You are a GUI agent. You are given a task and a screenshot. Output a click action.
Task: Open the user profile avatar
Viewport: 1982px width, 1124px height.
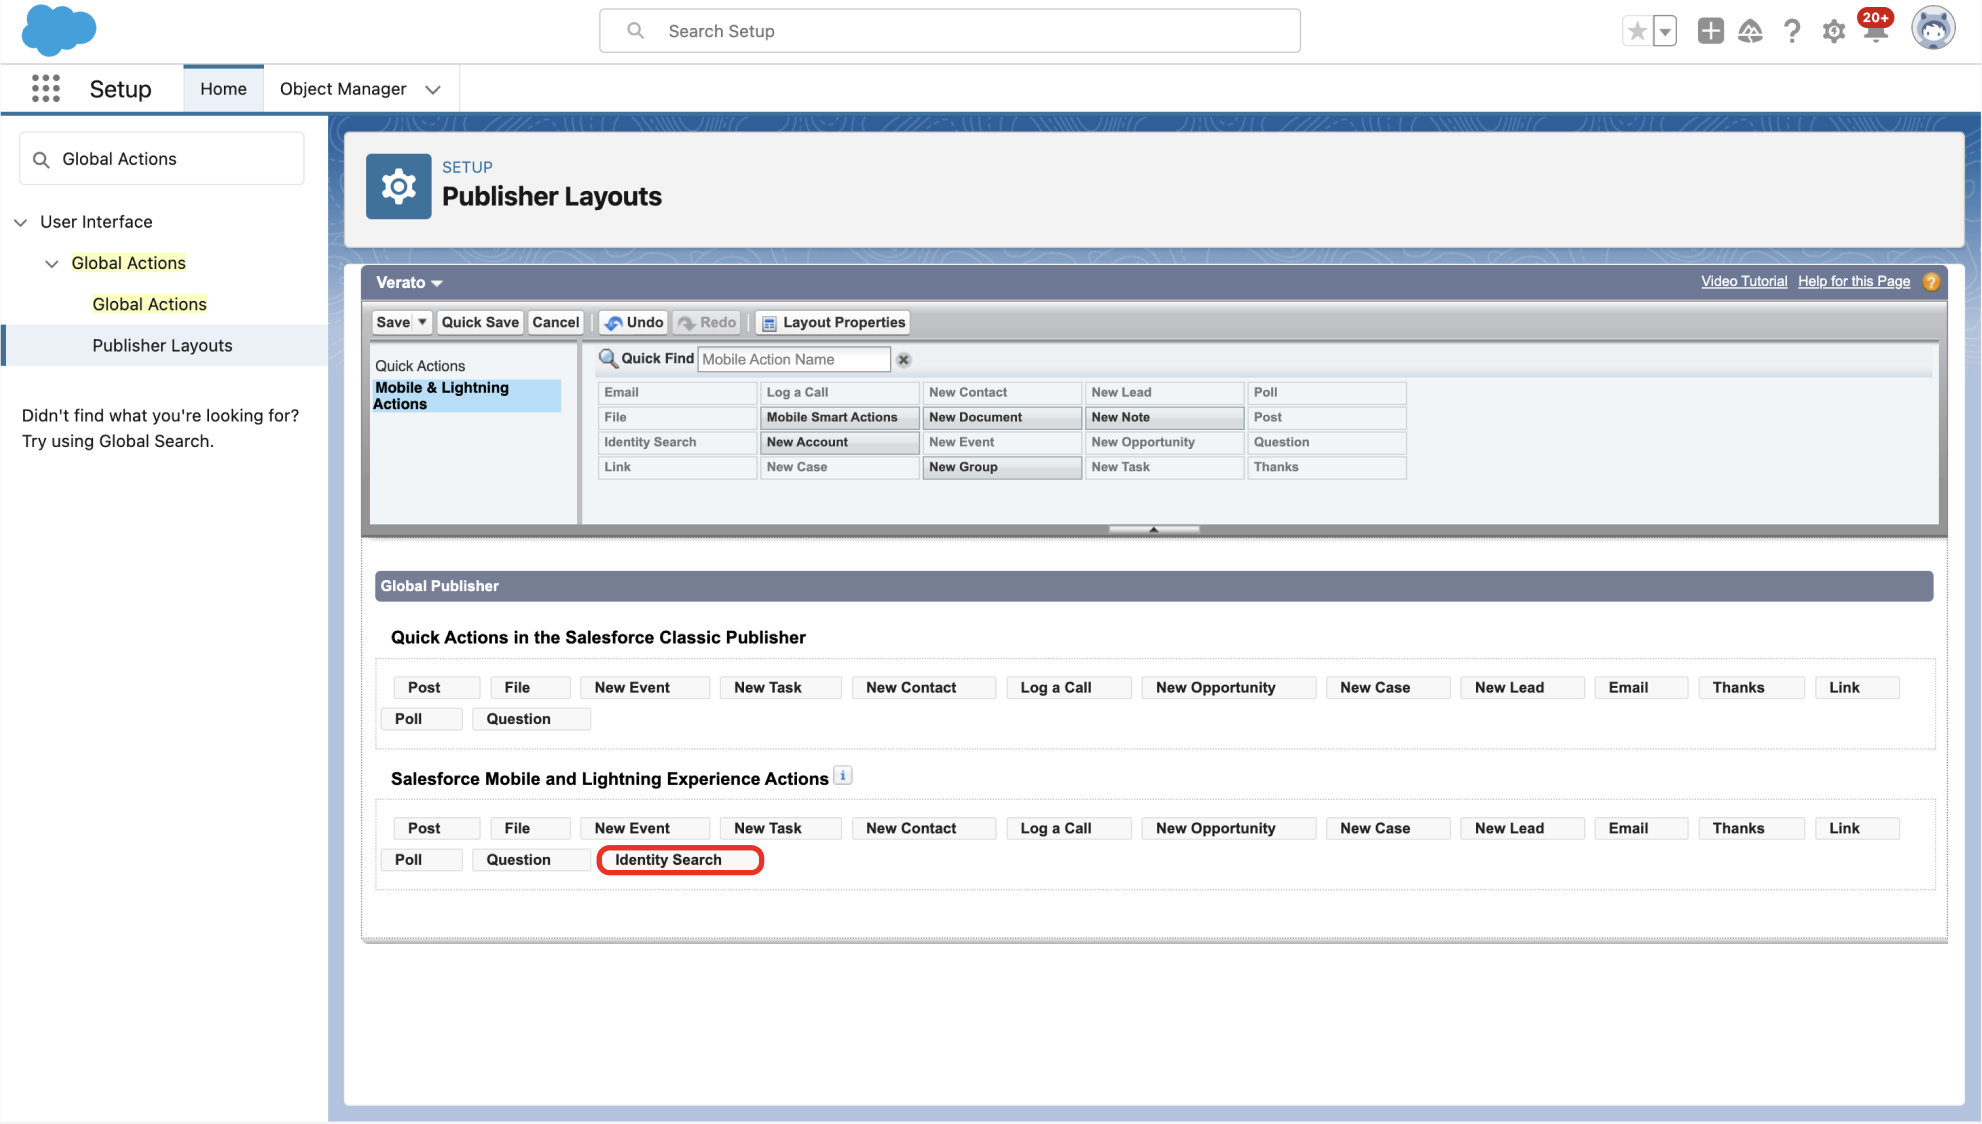click(x=1933, y=28)
